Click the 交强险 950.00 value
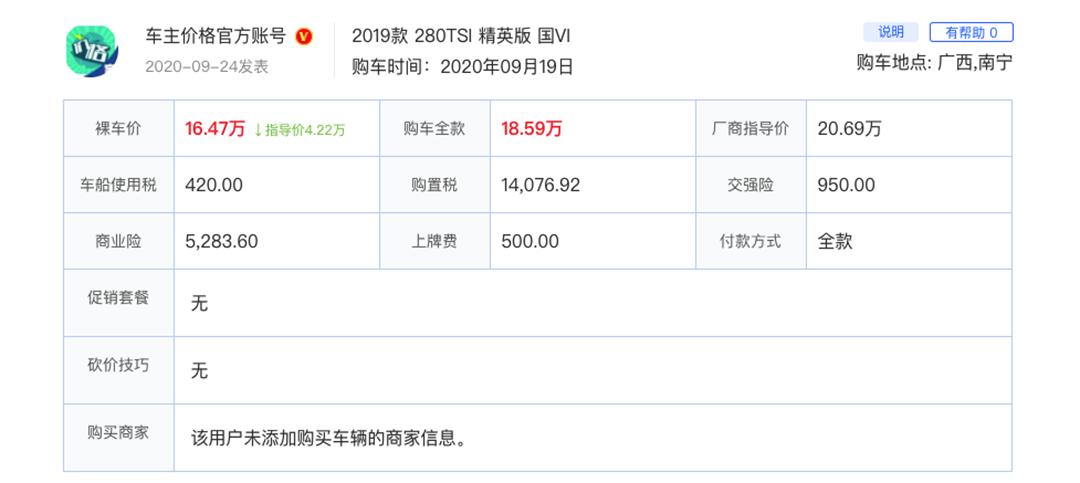This screenshot has width=1080, height=483. tap(846, 185)
